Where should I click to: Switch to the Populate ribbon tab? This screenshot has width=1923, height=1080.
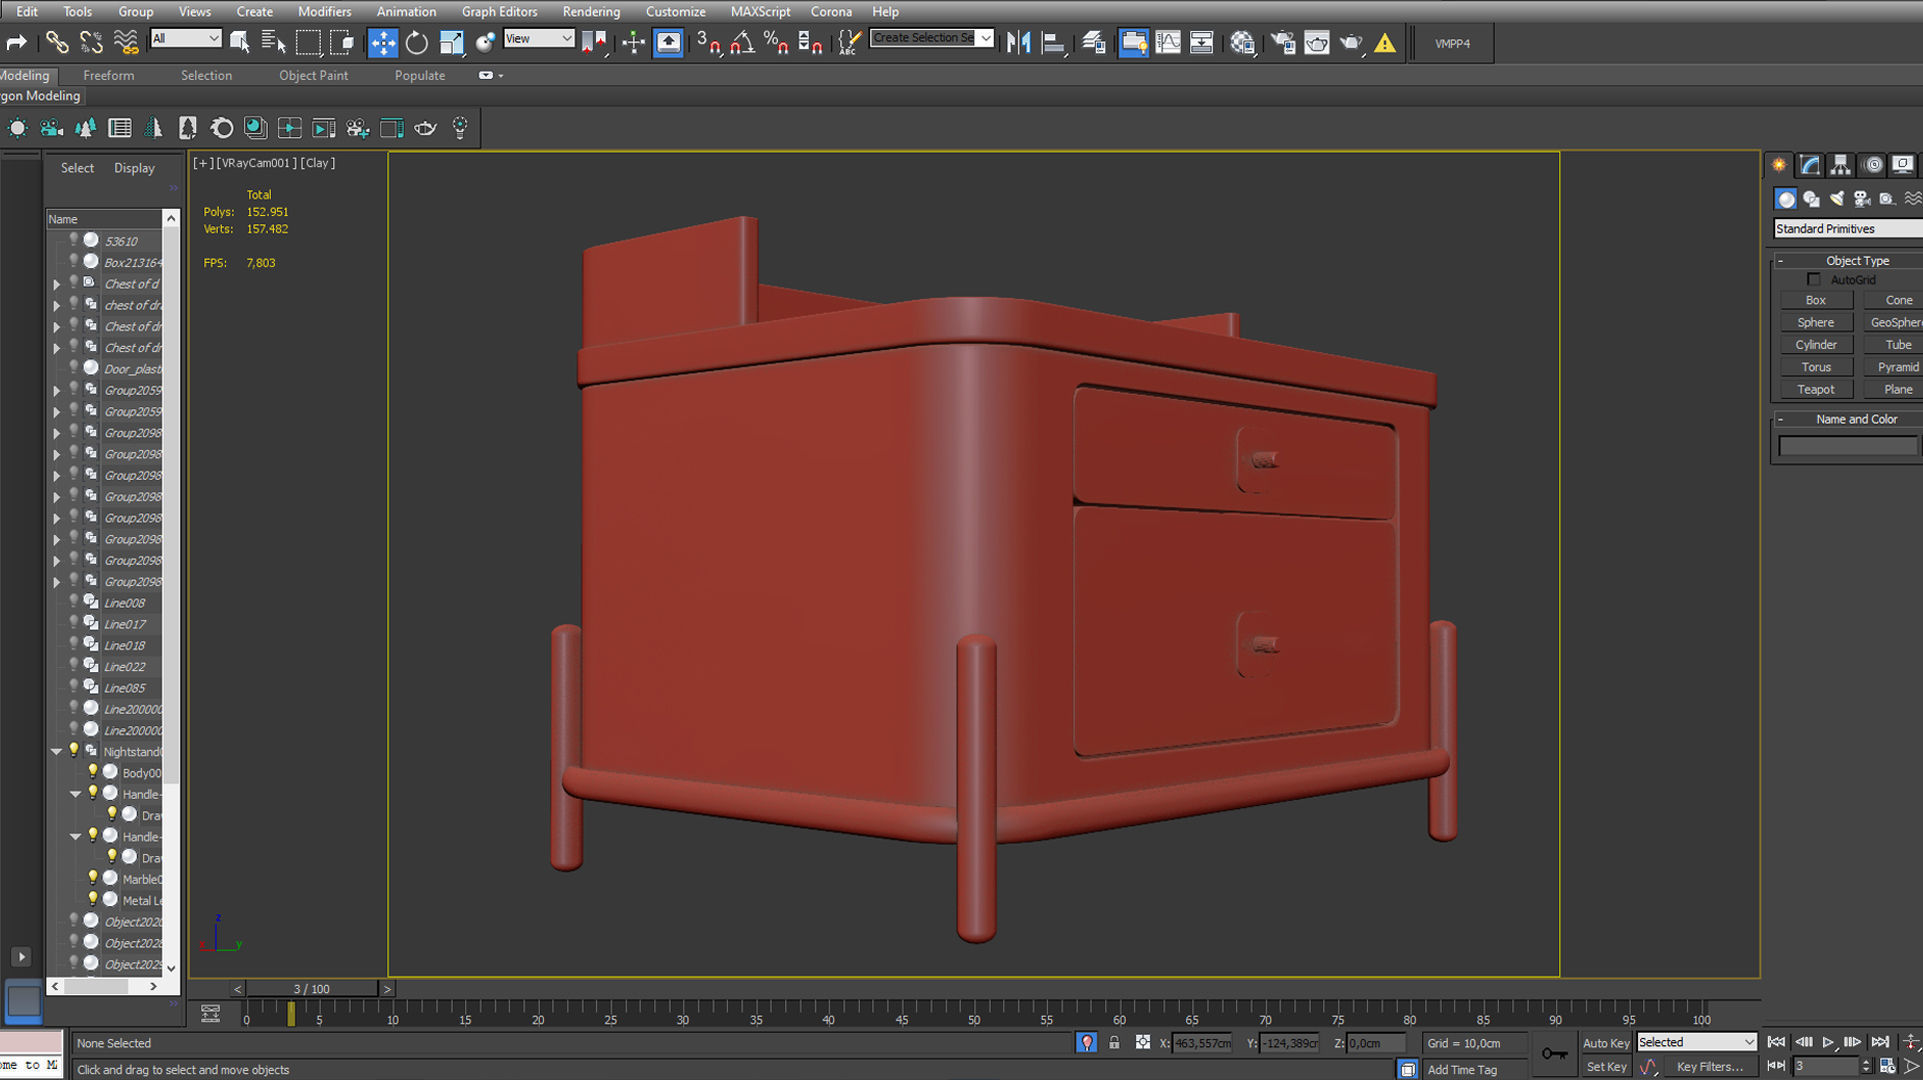click(x=420, y=75)
